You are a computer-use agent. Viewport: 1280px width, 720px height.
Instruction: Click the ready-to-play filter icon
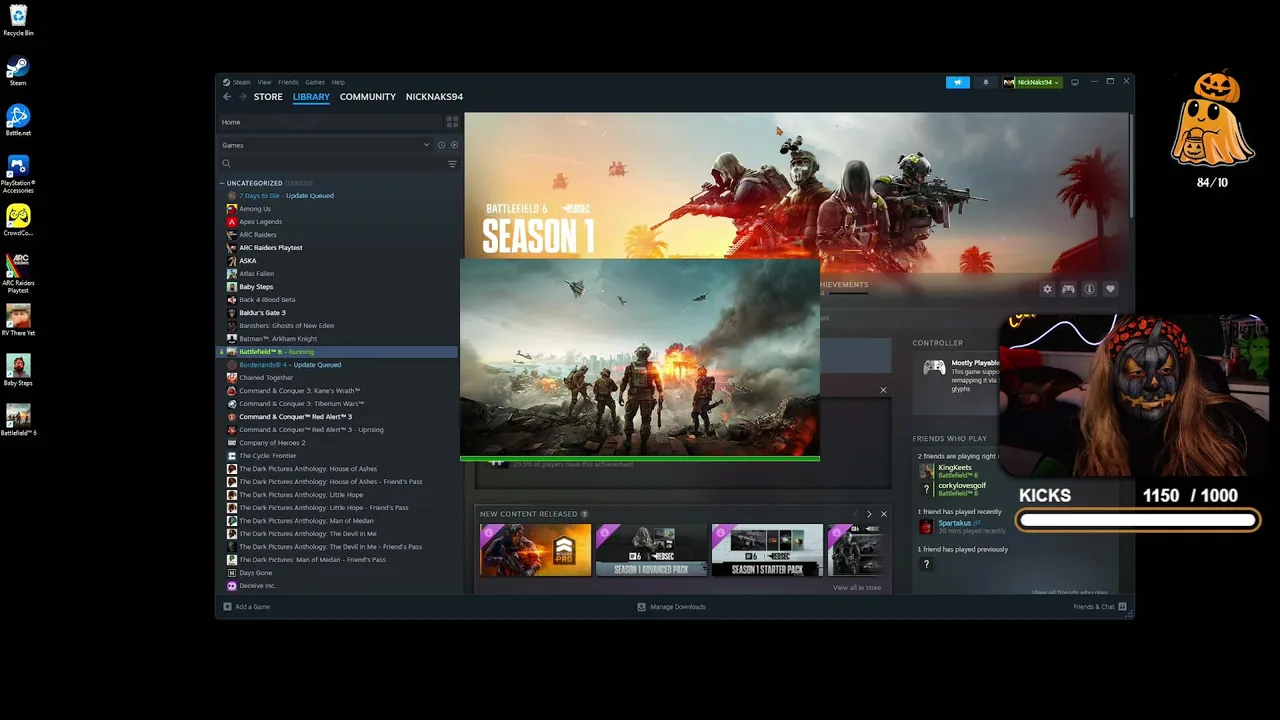coord(454,145)
